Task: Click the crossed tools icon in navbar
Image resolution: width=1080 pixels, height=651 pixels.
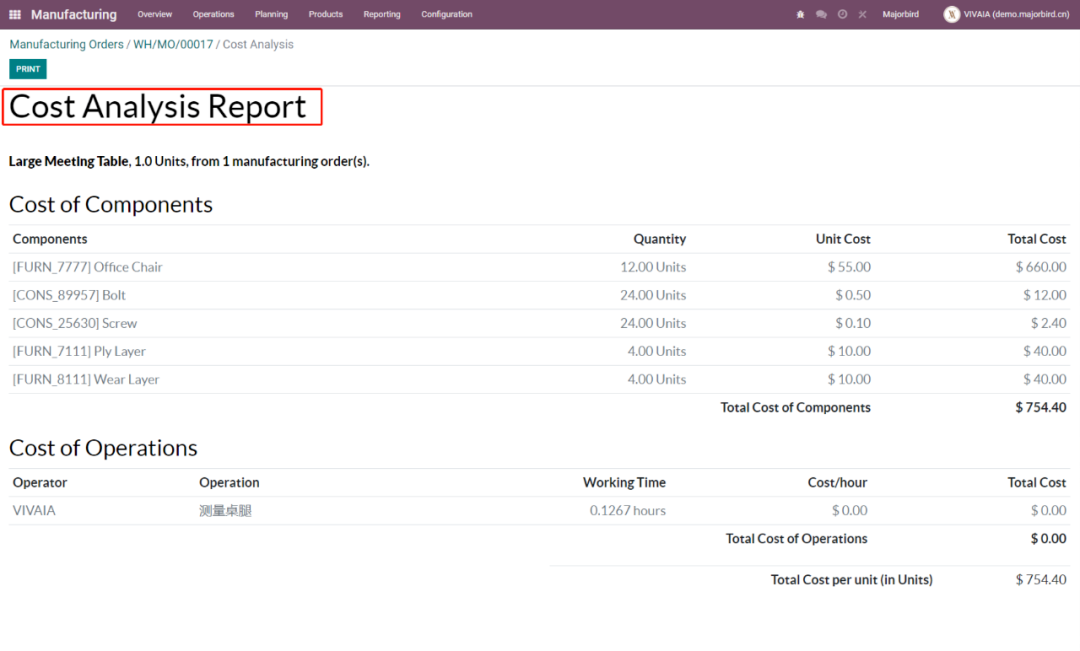Action: point(862,15)
